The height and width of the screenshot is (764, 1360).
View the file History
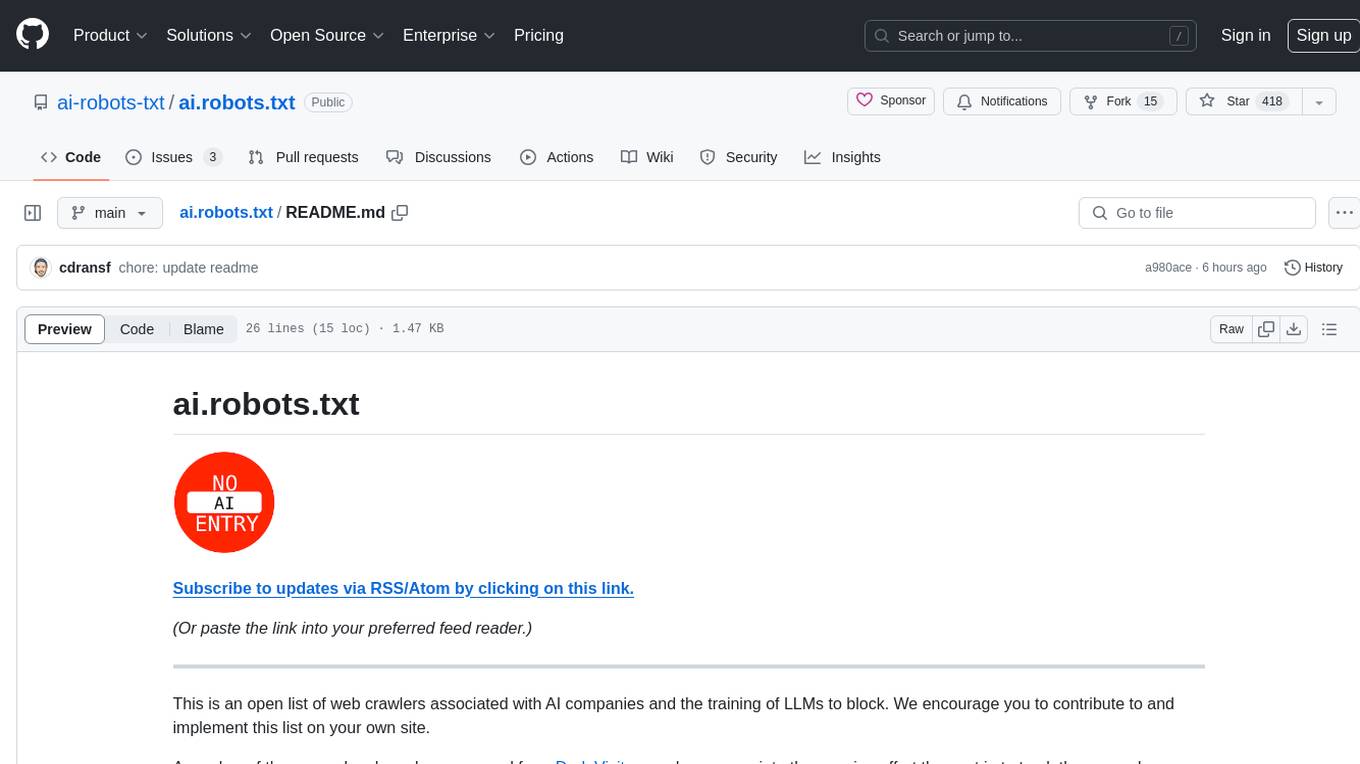(1313, 268)
